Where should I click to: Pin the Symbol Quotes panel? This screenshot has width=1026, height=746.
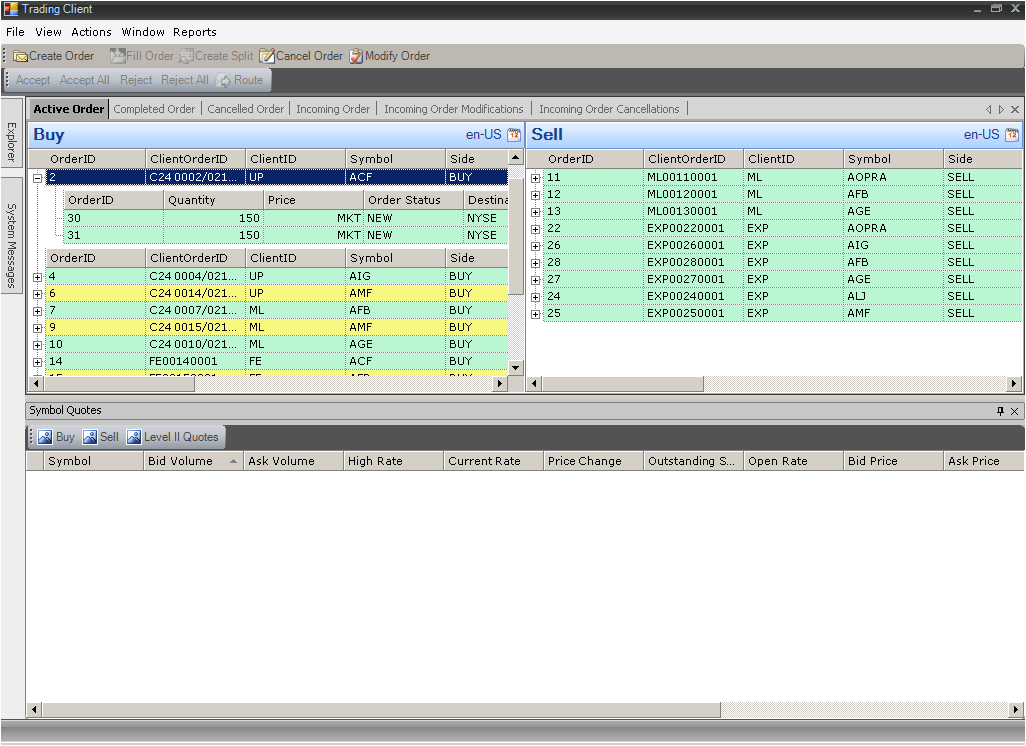coord(1000,411)
